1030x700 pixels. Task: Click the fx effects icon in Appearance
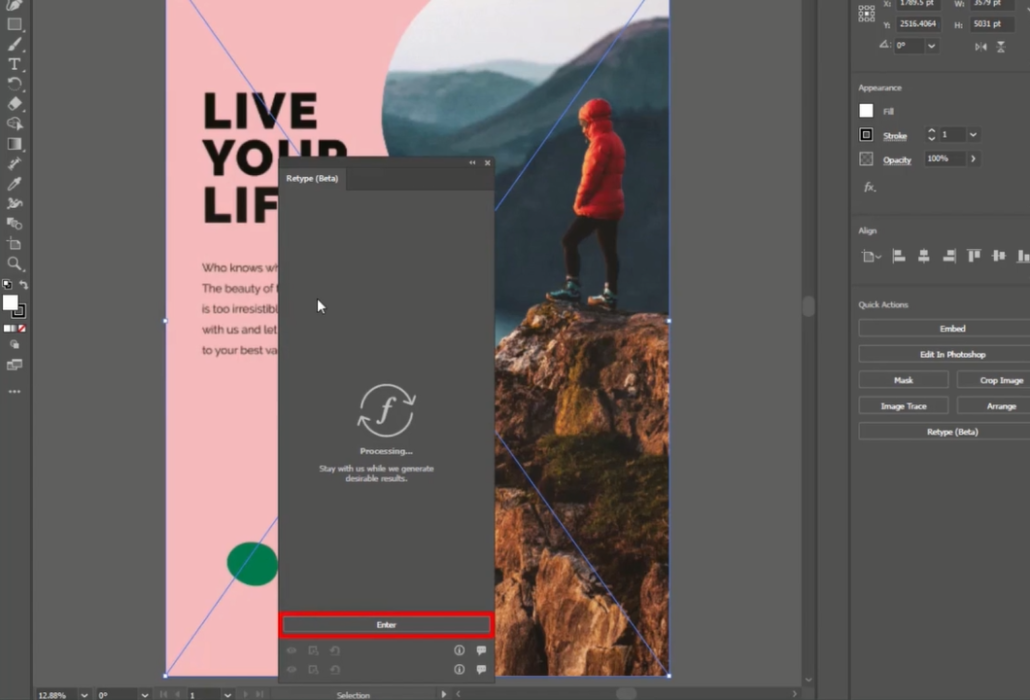[869, 187]
